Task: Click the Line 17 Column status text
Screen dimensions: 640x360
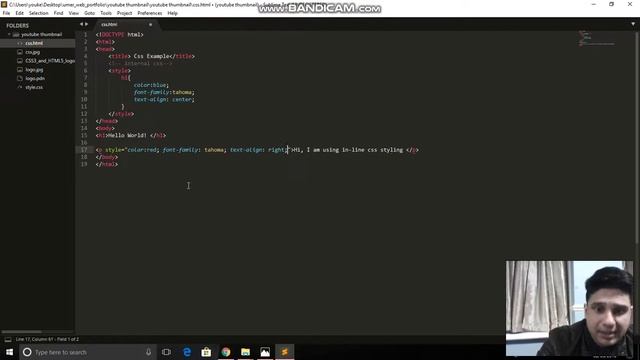Action: [x=47, y=339]
